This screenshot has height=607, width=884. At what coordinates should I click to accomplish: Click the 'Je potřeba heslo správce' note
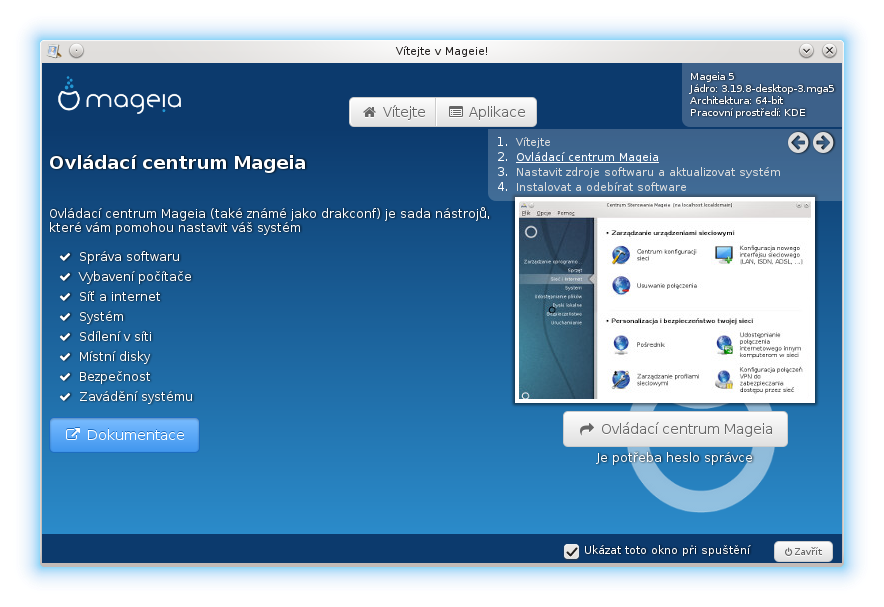point(674,458)
